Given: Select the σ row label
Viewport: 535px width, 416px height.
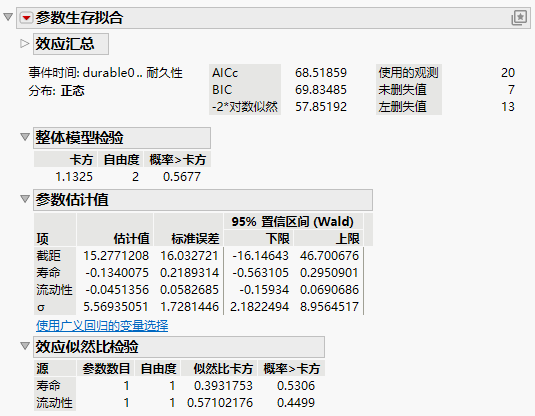Looking at the screenshot, I should (x=41, y=307).
